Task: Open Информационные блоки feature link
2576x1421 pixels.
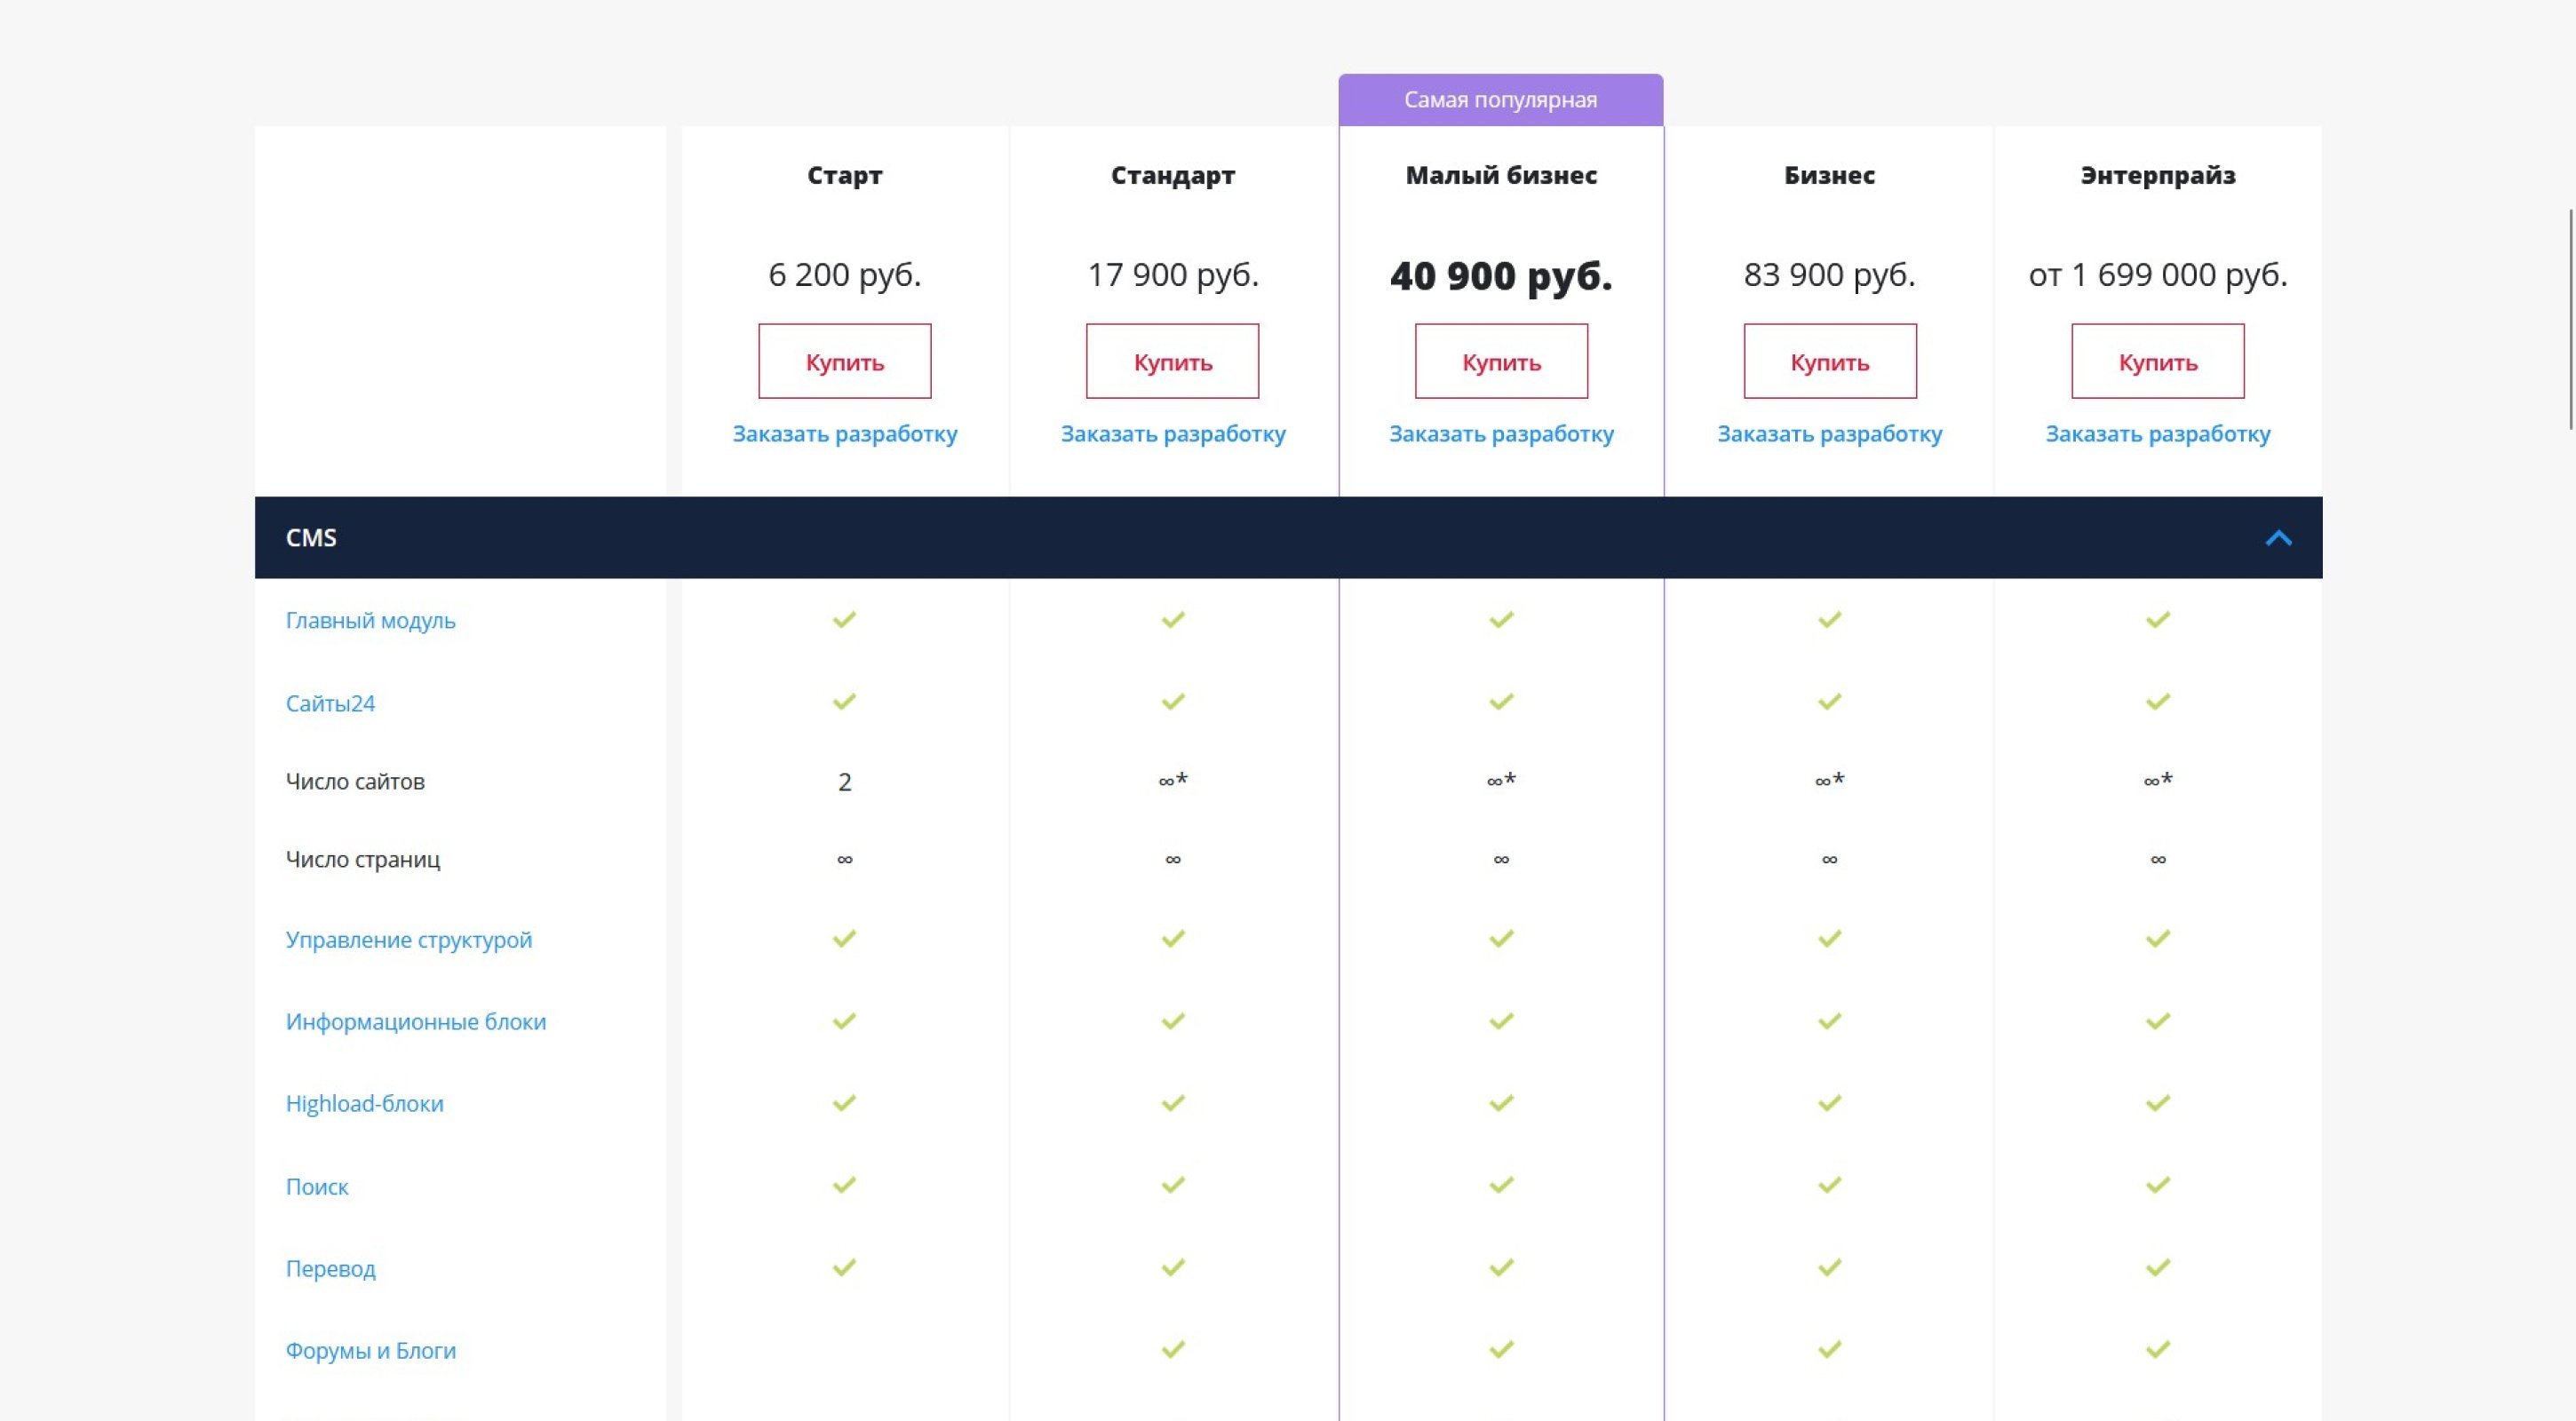Action: pos(415,1022)
